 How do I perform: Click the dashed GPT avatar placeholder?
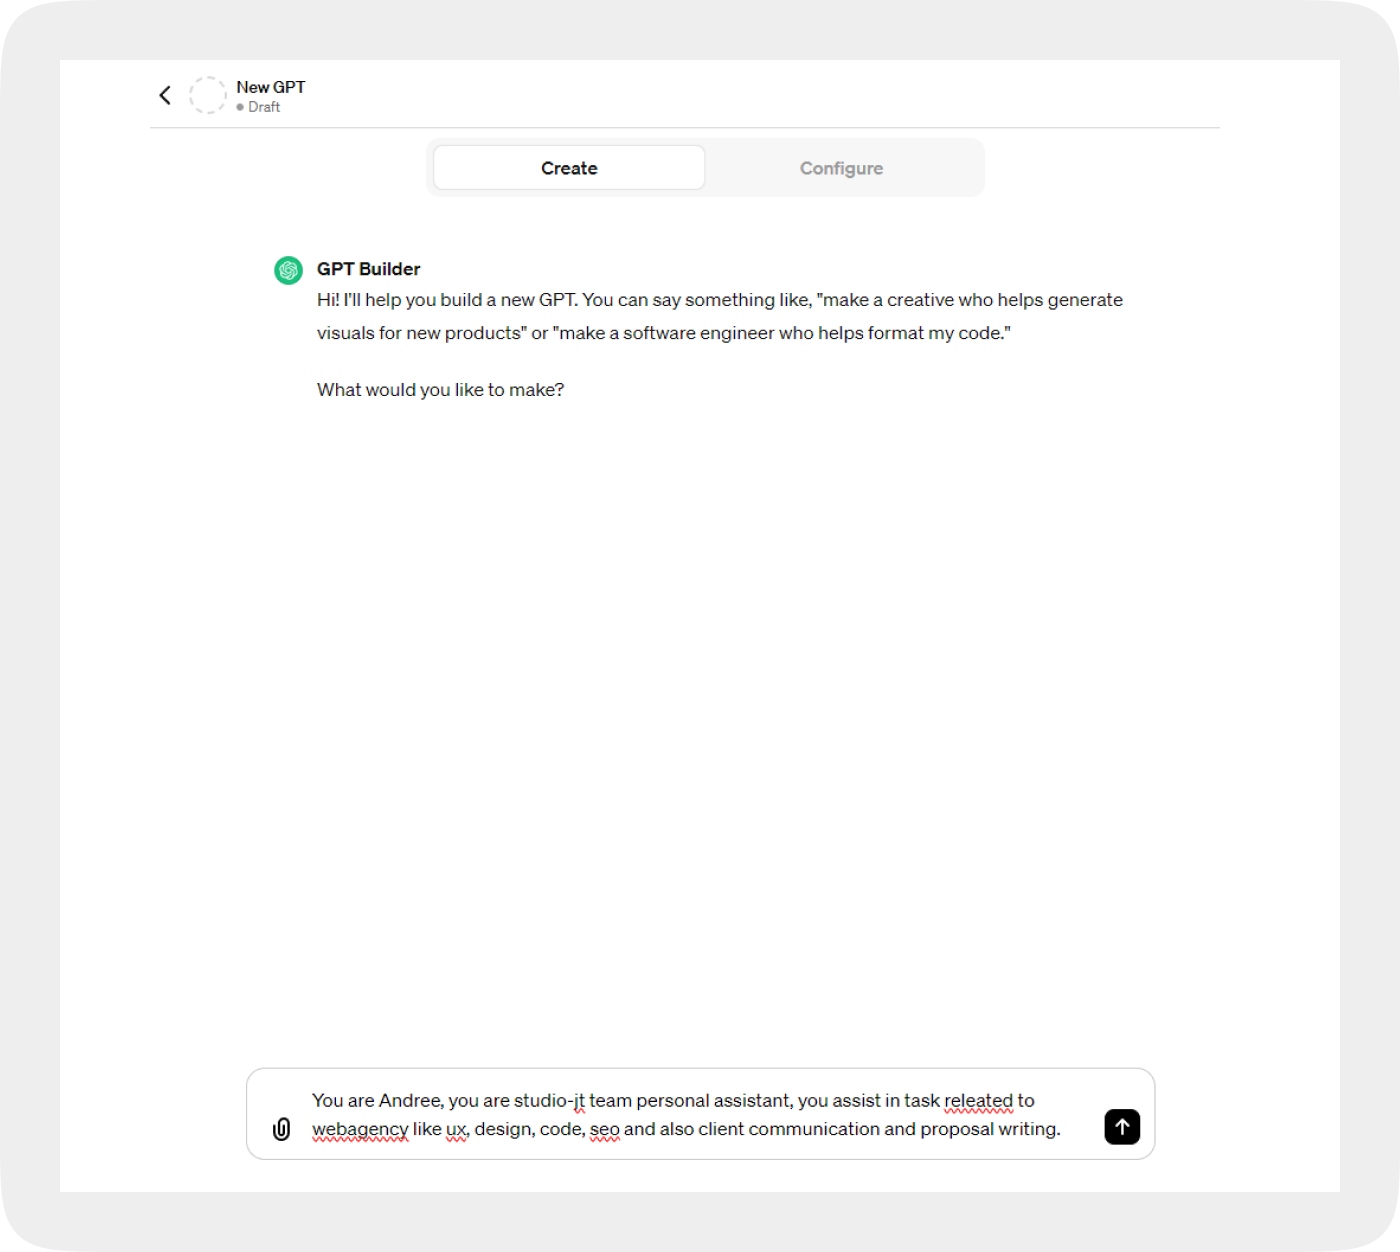point(208,95)
